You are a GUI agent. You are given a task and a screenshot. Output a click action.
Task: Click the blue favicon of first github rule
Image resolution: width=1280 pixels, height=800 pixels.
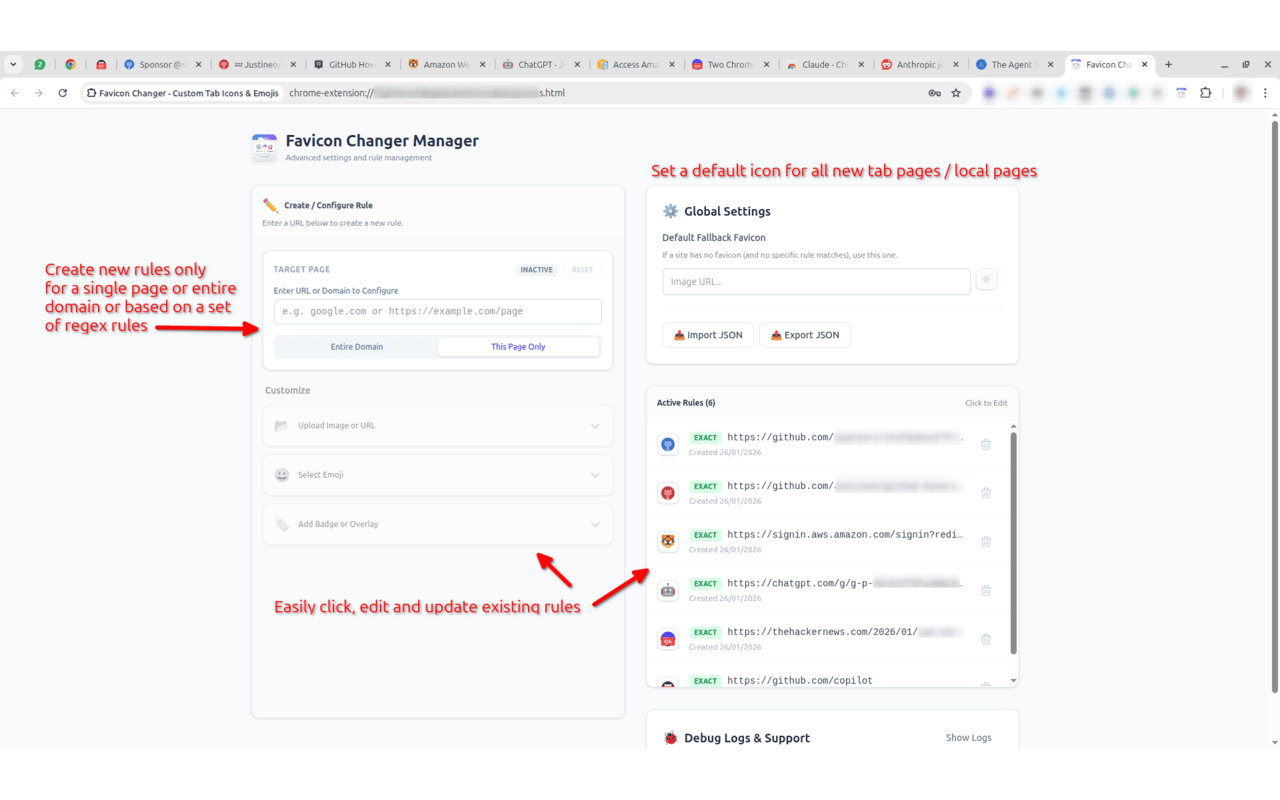(x=668, y=444)
